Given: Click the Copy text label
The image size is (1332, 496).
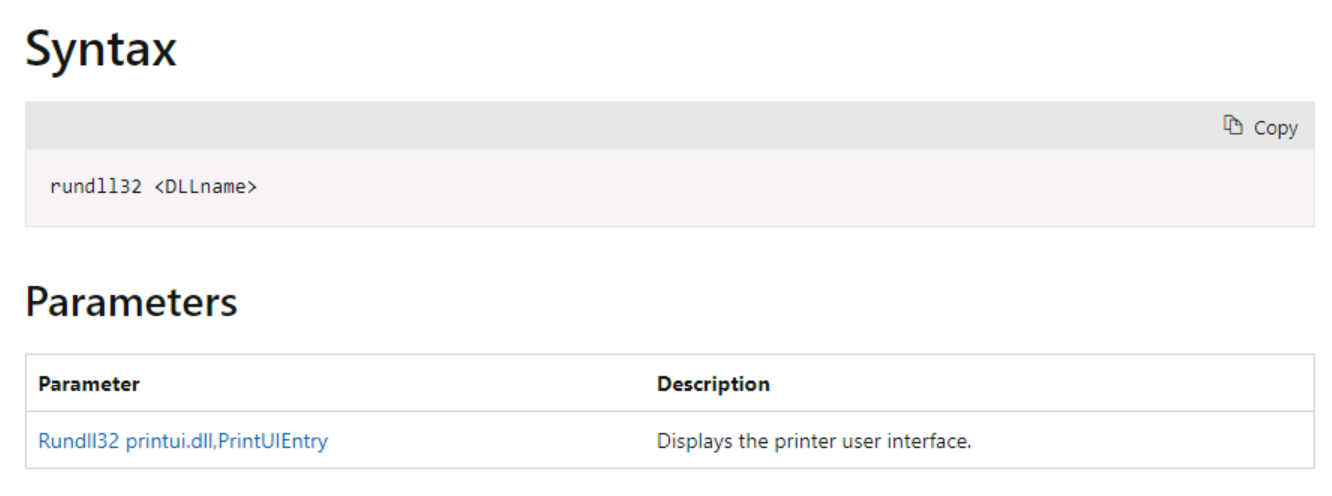Looking at the screenshot, I should pos(1275,127).
